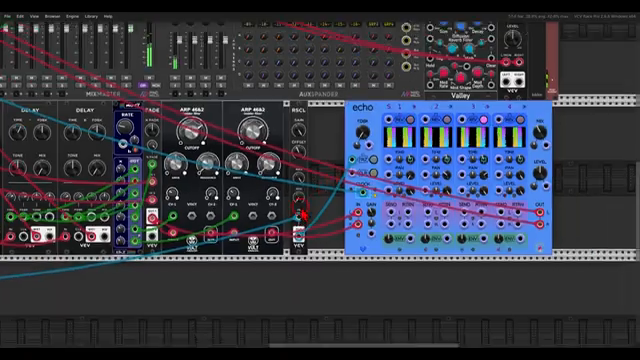This screenshot has width=640, height=360.
Task: Click the first ARP 4682 INPUT port
Action: tap(173, 233)
